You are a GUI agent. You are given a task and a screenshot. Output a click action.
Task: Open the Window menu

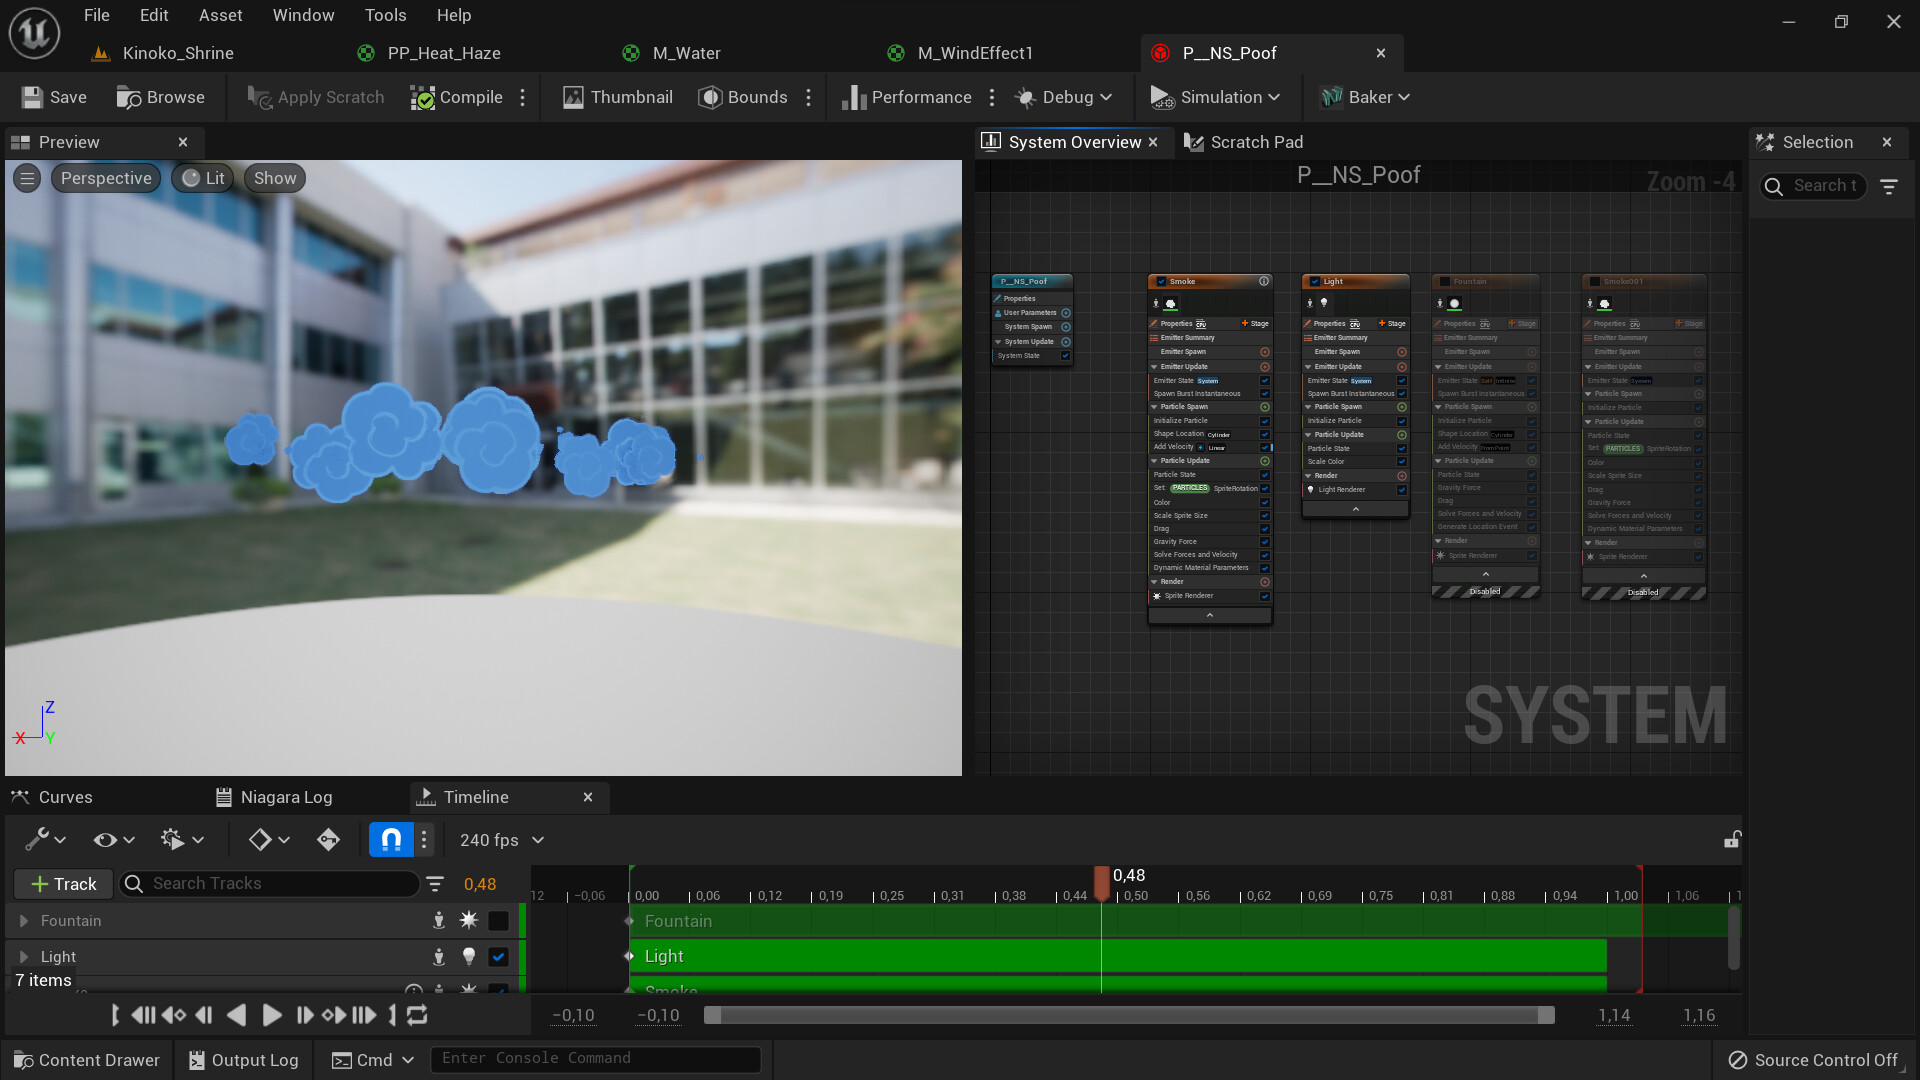[303, 15]
